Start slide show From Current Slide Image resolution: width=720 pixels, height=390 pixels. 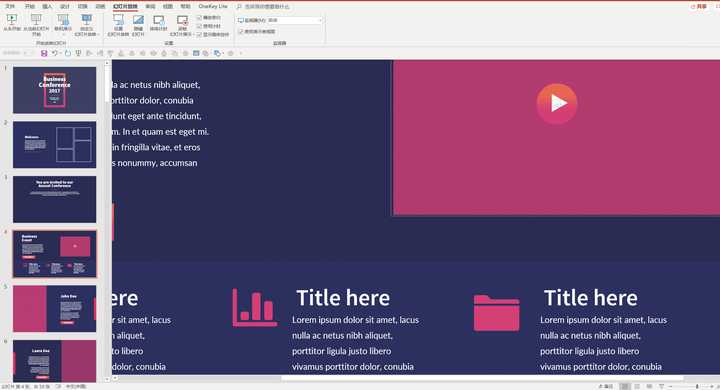[x=36, y=24]
